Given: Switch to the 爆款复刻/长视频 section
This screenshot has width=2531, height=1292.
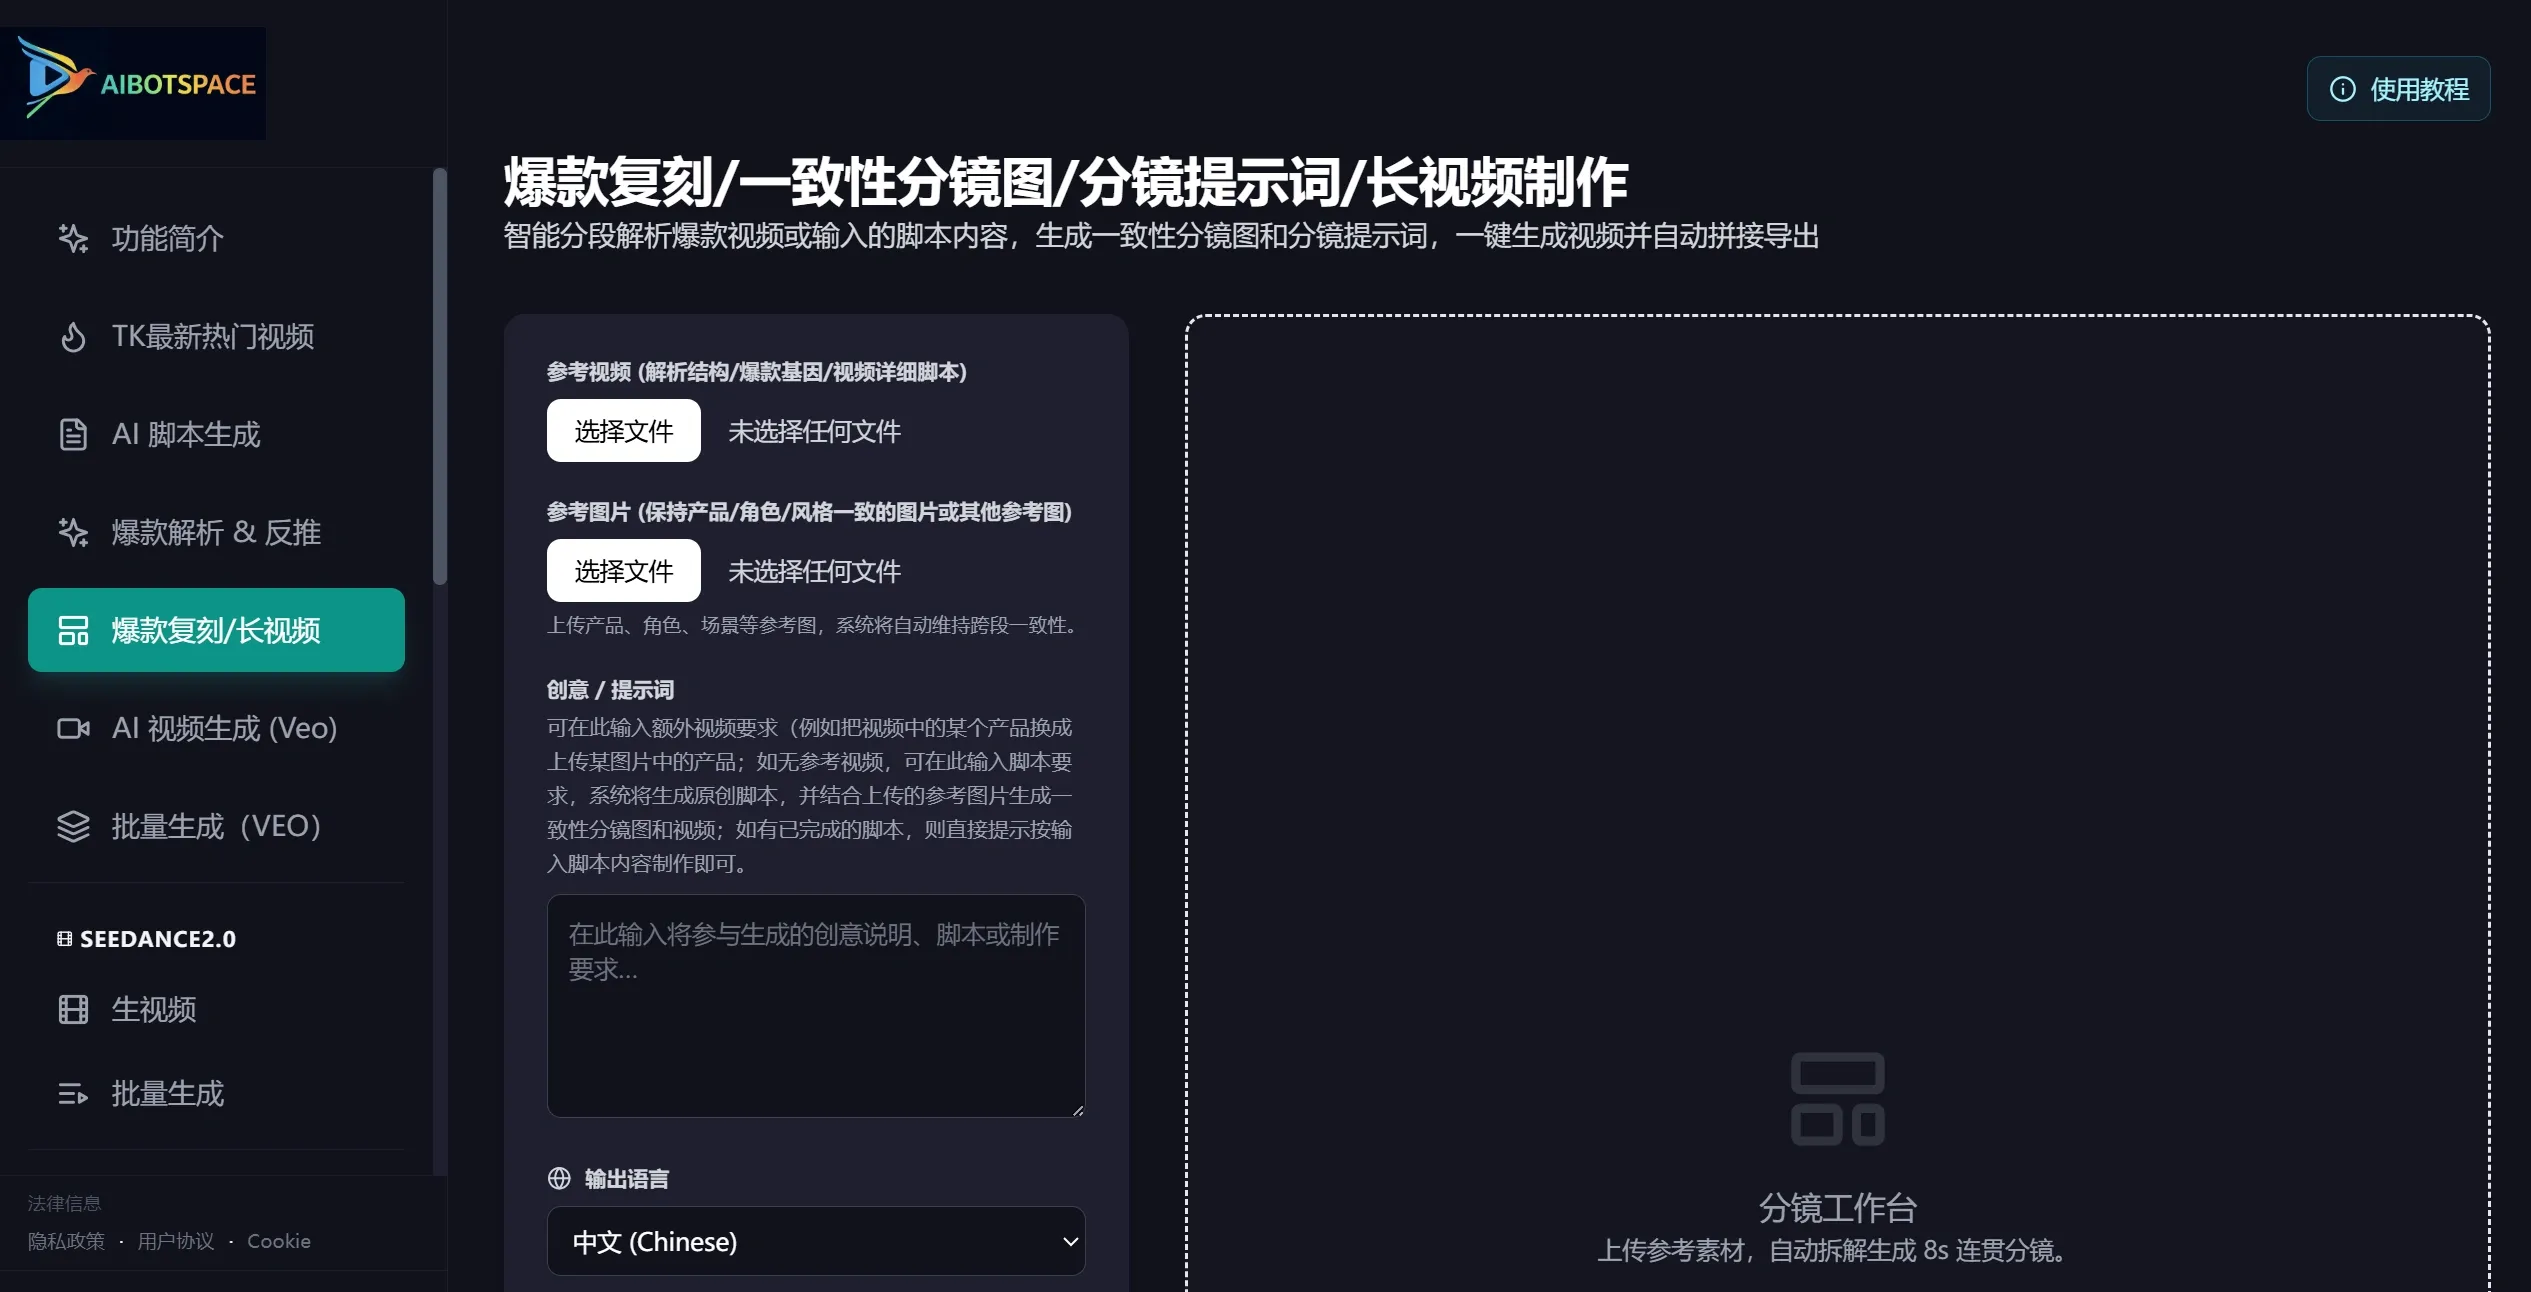Looking at the screenshot, I should pos(215,630).
